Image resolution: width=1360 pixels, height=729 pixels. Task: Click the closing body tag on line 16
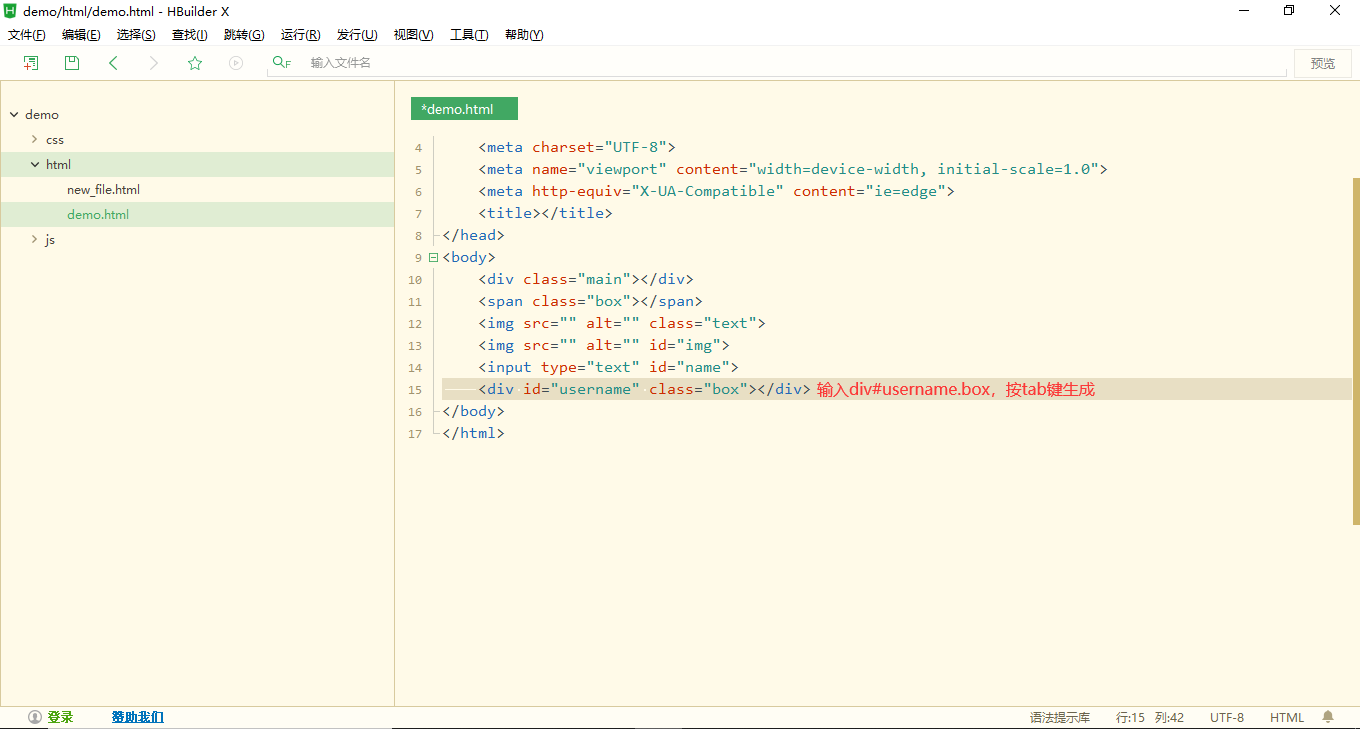473,411
